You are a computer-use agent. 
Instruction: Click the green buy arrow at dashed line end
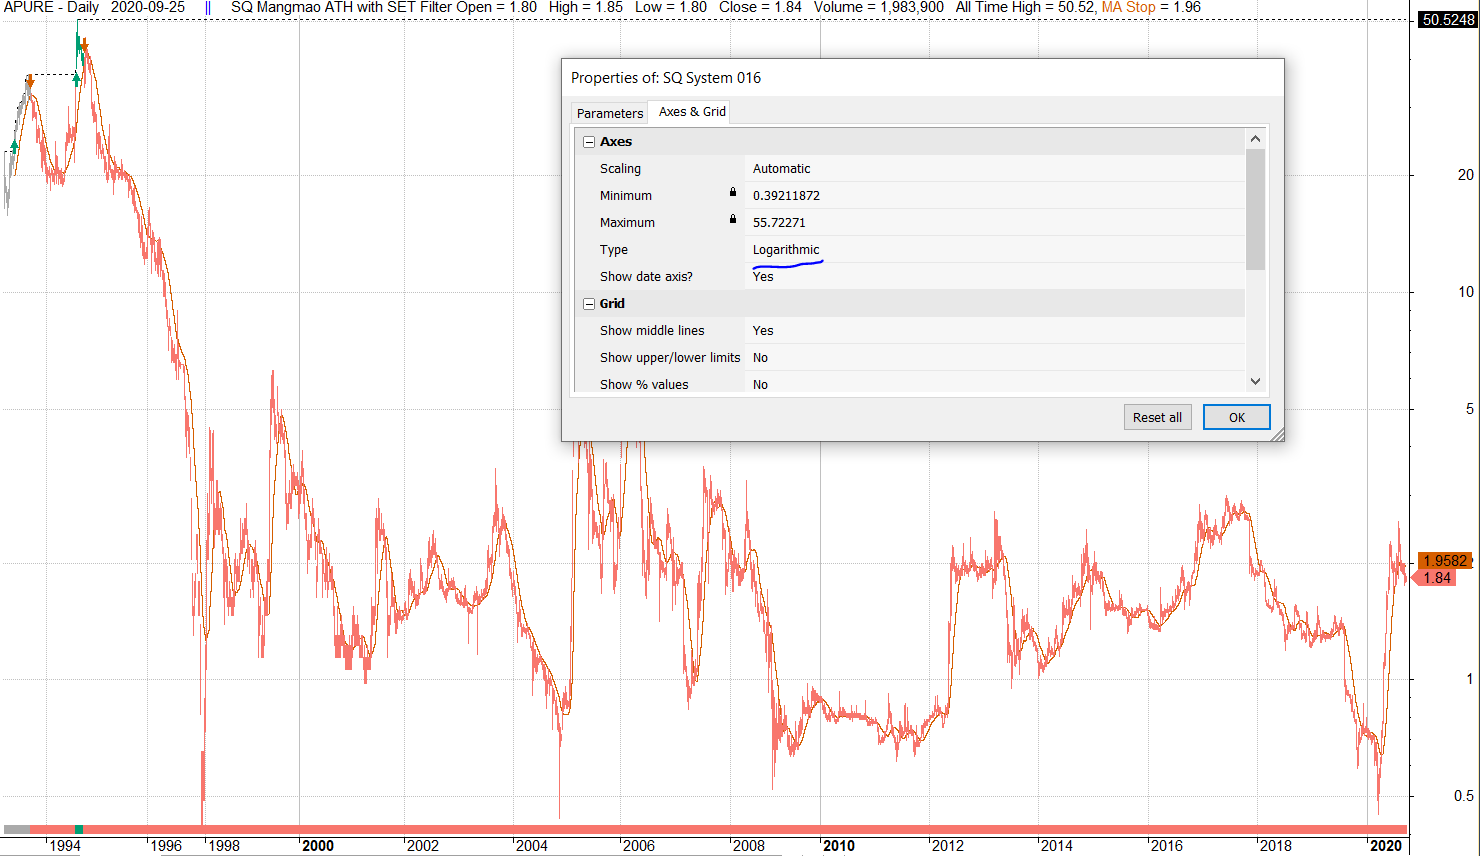click(x=77, y=79)
